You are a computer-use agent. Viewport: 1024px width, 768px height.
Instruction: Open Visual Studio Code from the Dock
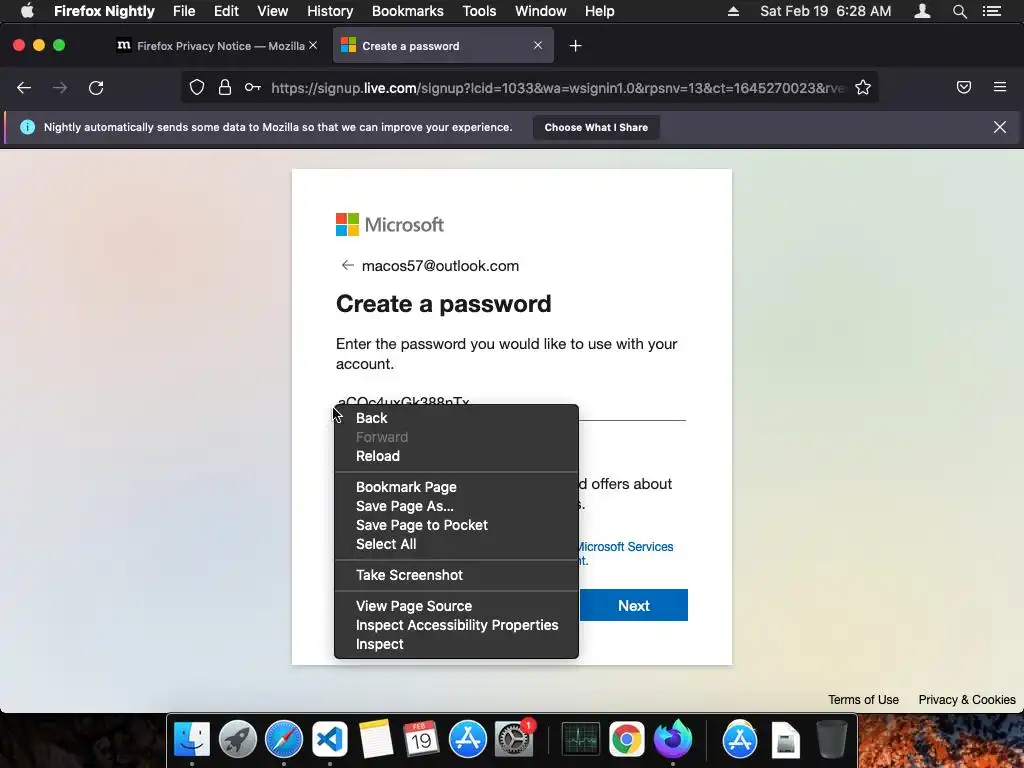pos(329,739)
